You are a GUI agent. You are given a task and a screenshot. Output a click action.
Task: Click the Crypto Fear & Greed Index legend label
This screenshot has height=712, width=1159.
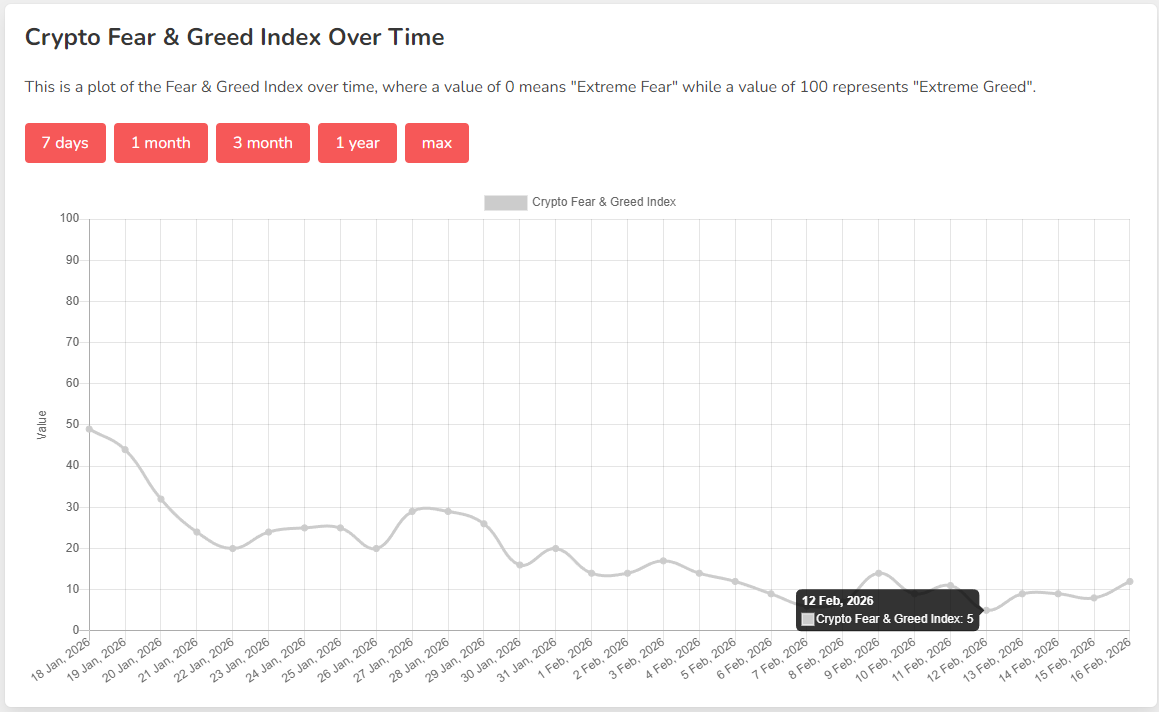click(x=604, y=202)
